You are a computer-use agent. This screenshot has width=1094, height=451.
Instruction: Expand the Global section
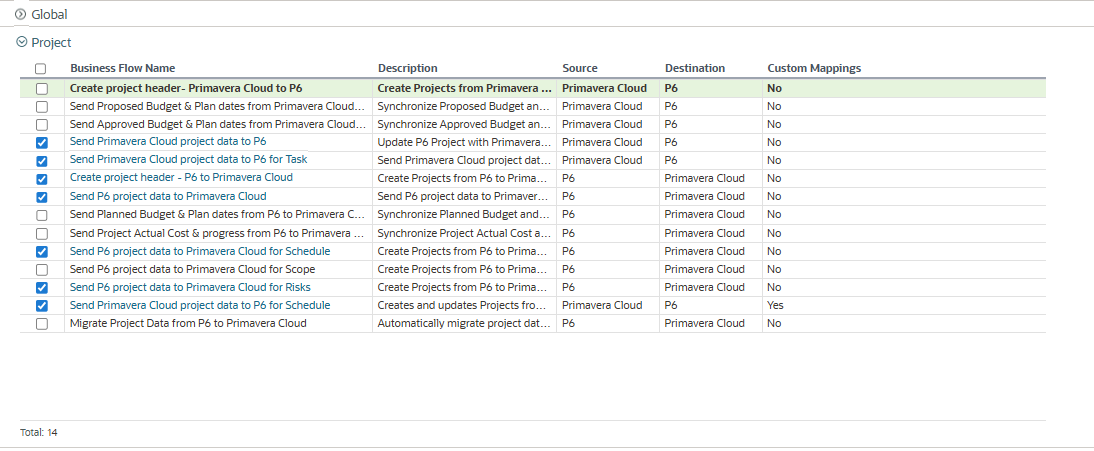point(21,15)
